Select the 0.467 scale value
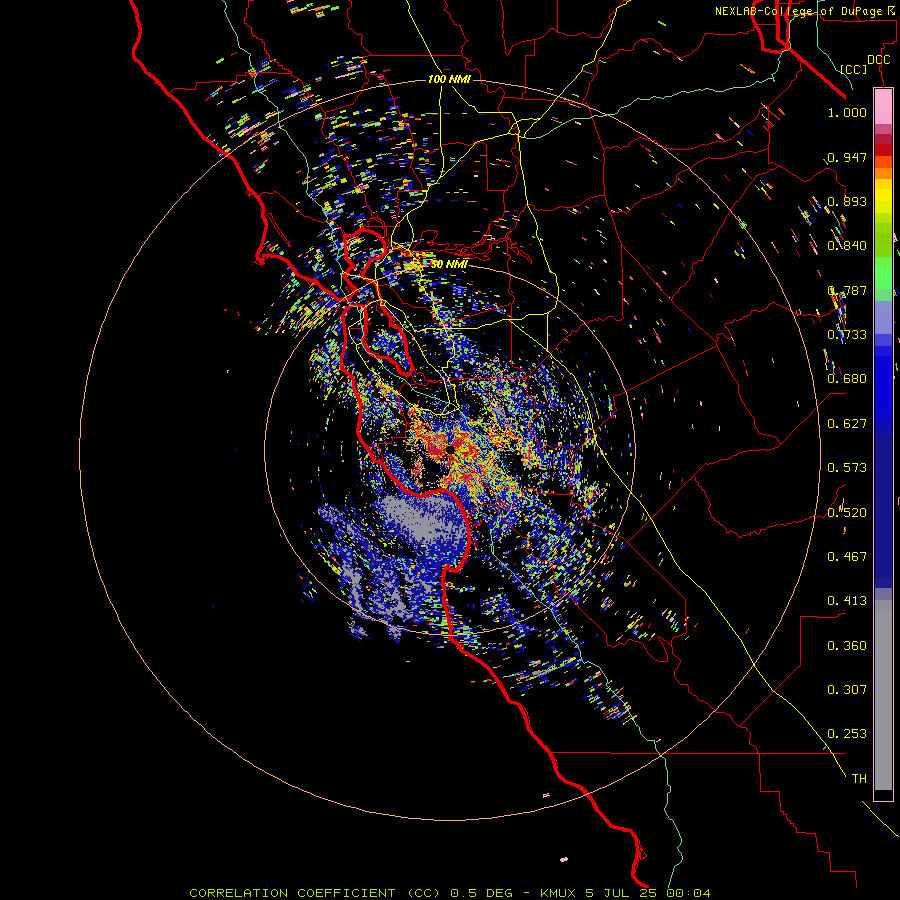 (847, 557)
